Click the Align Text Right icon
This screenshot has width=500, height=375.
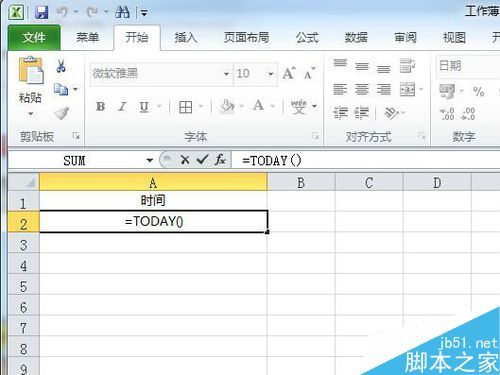coord(383,89)
